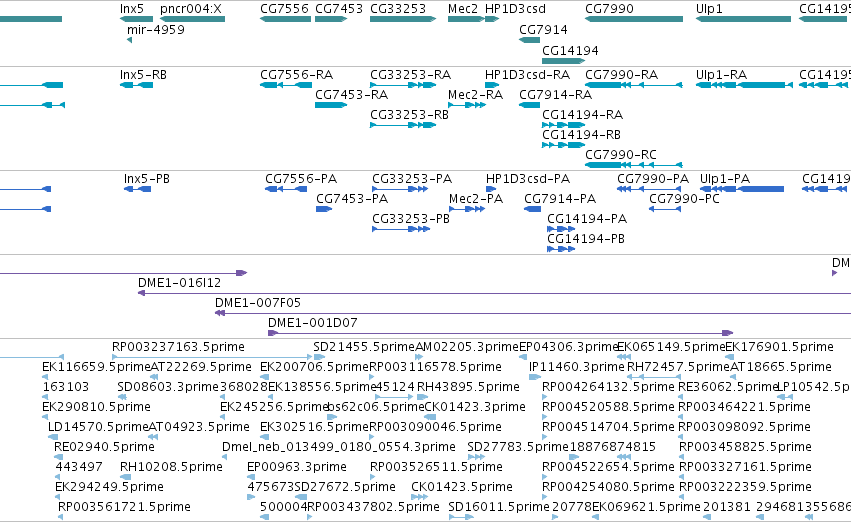
Task: Open the Ulp1-RA transcript
Action: coord(744,85)
